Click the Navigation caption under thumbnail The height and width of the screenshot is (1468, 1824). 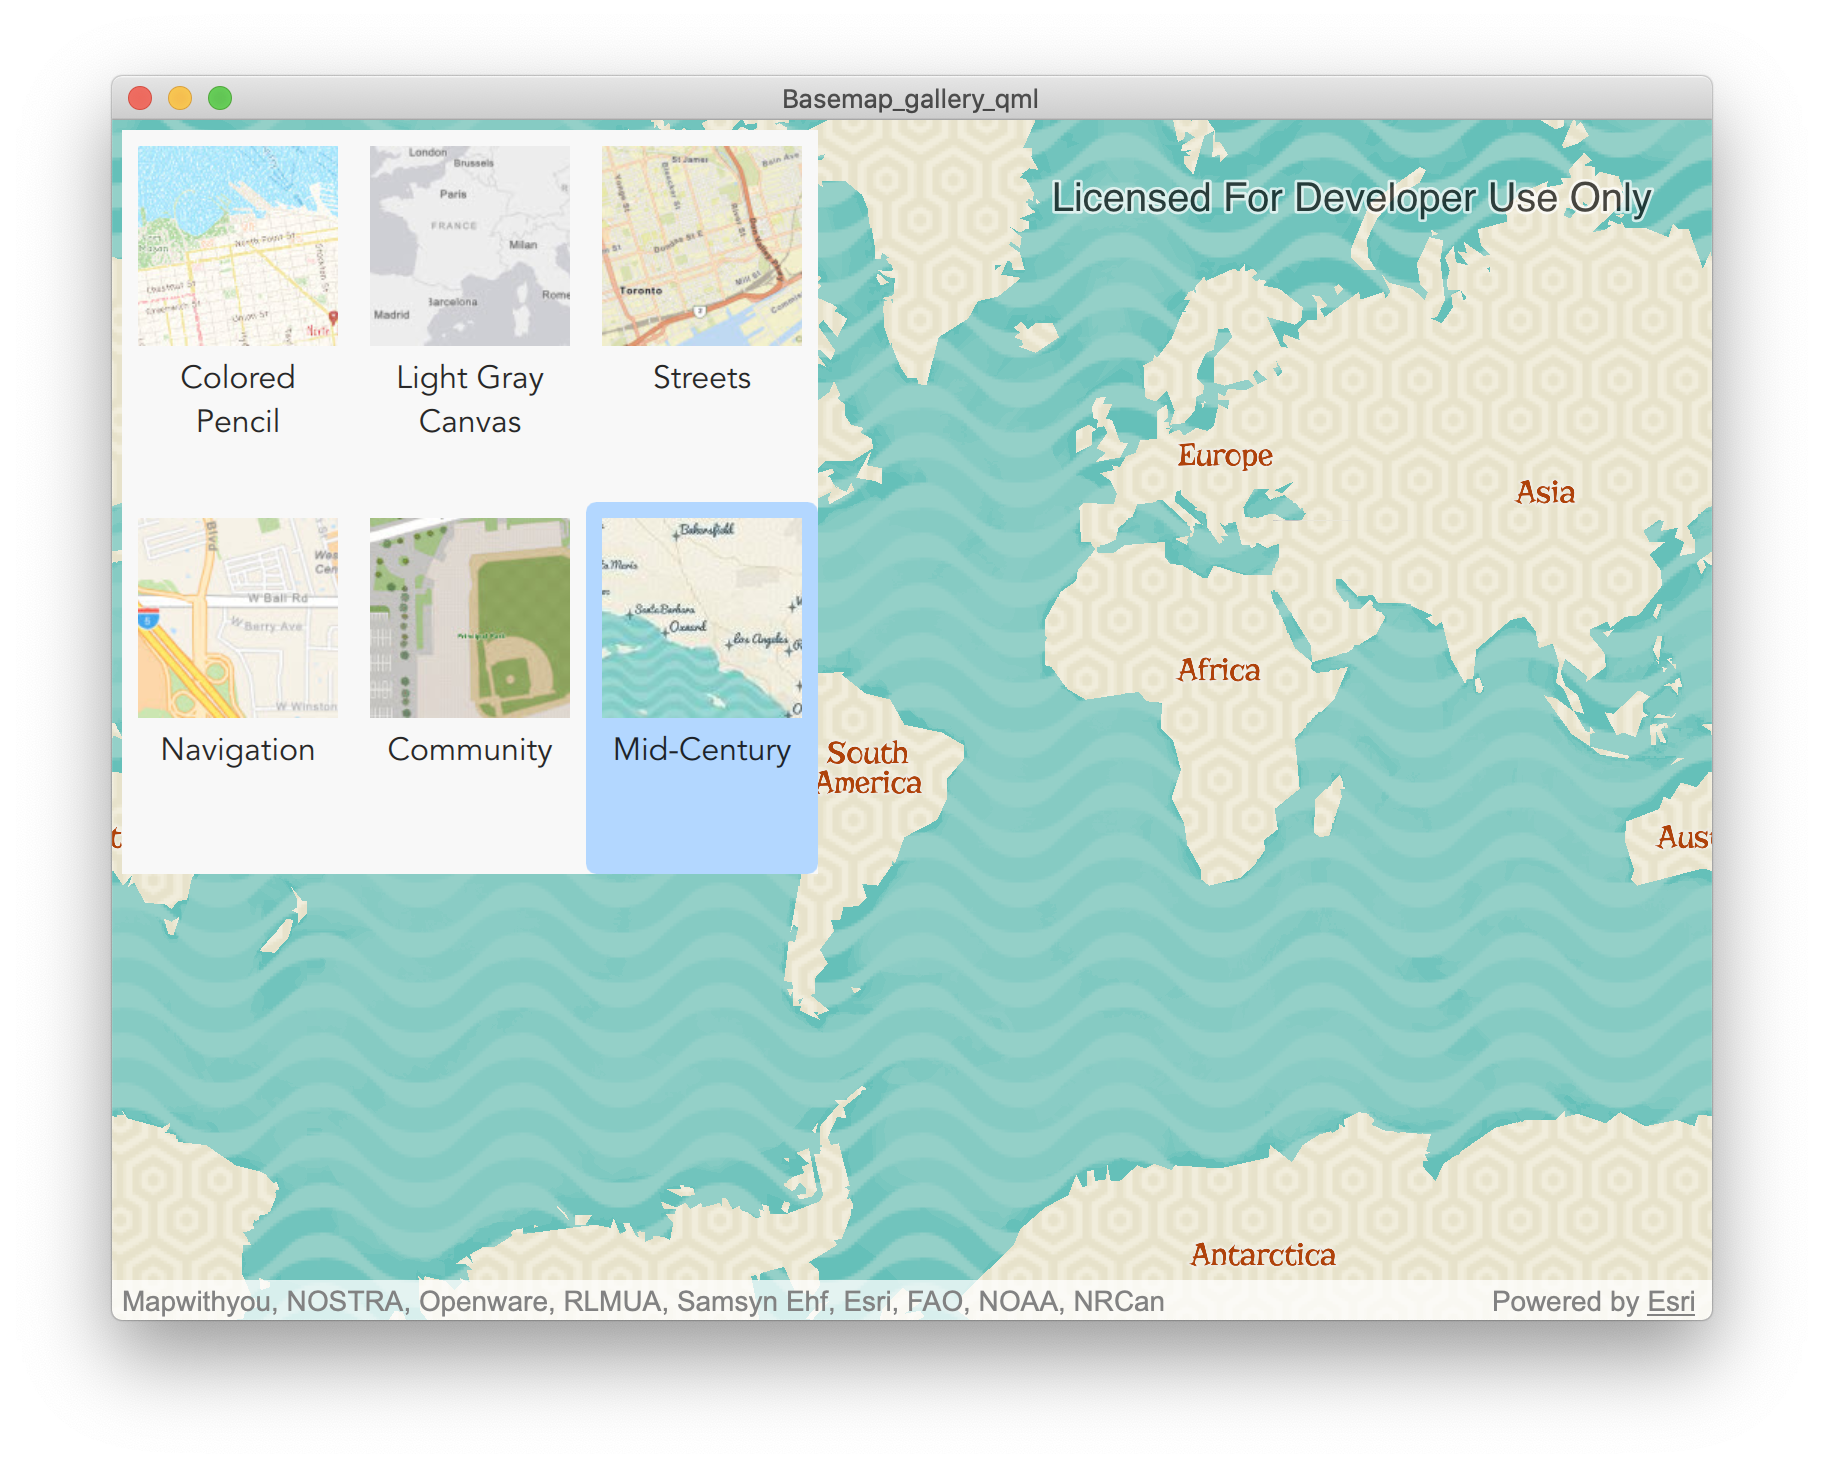[238, 750]
